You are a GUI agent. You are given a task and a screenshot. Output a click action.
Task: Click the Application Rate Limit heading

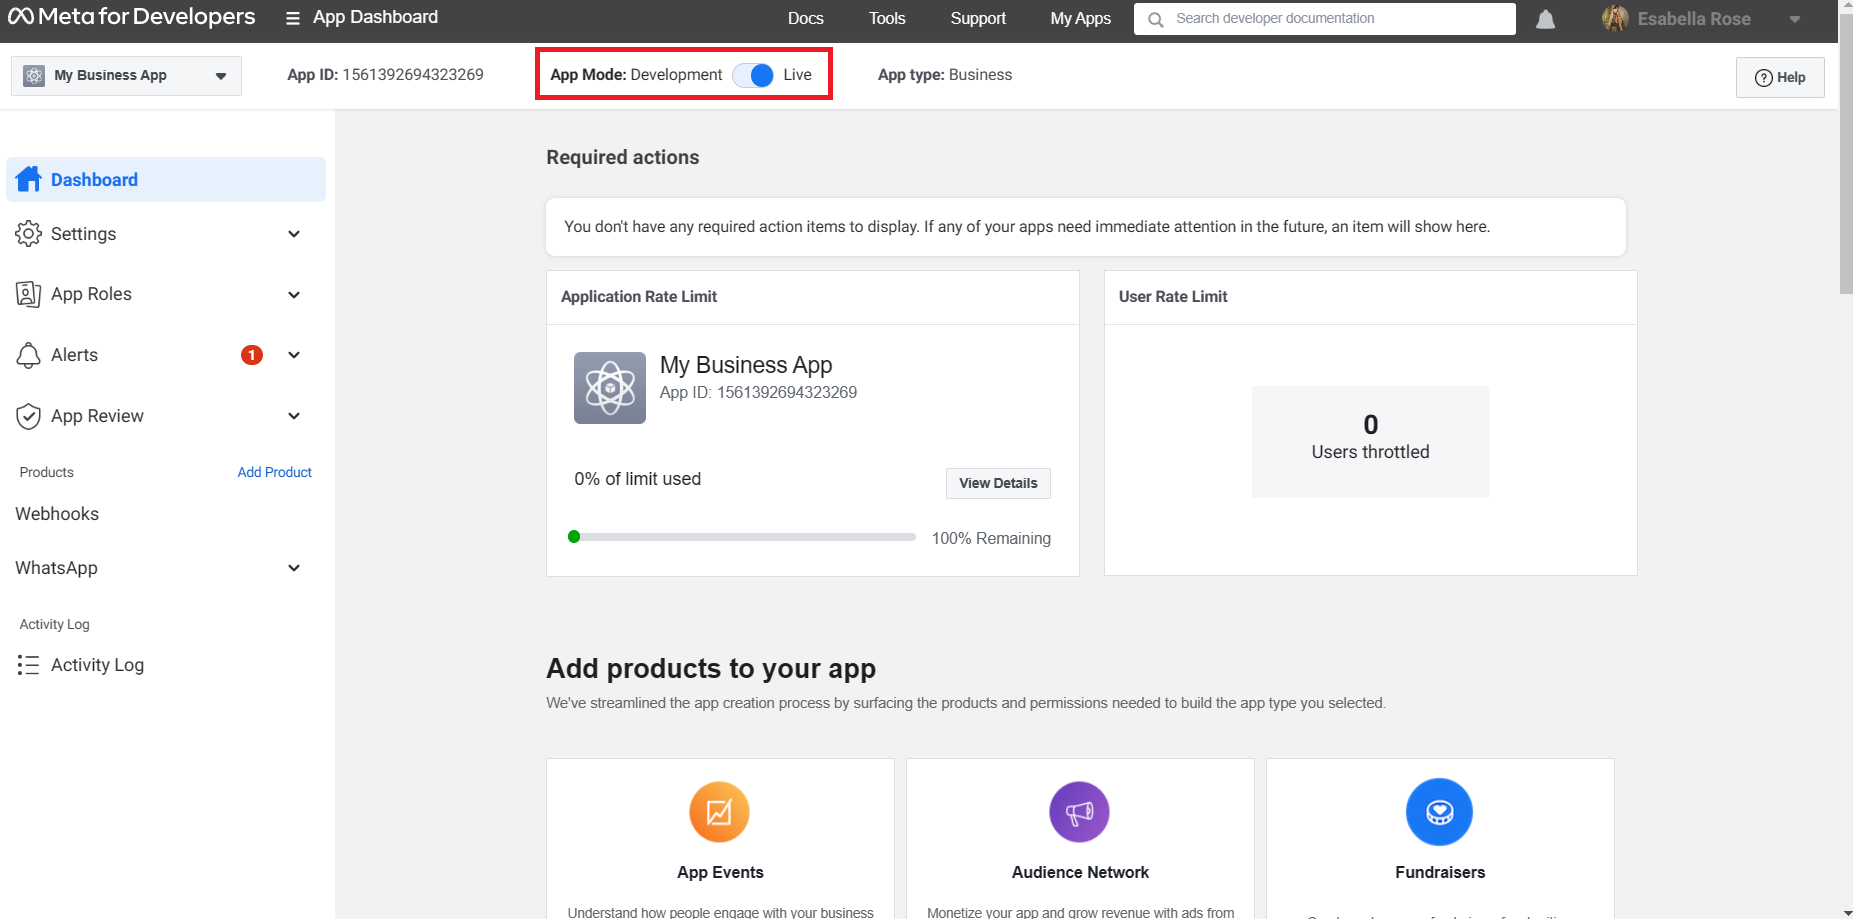639,296
